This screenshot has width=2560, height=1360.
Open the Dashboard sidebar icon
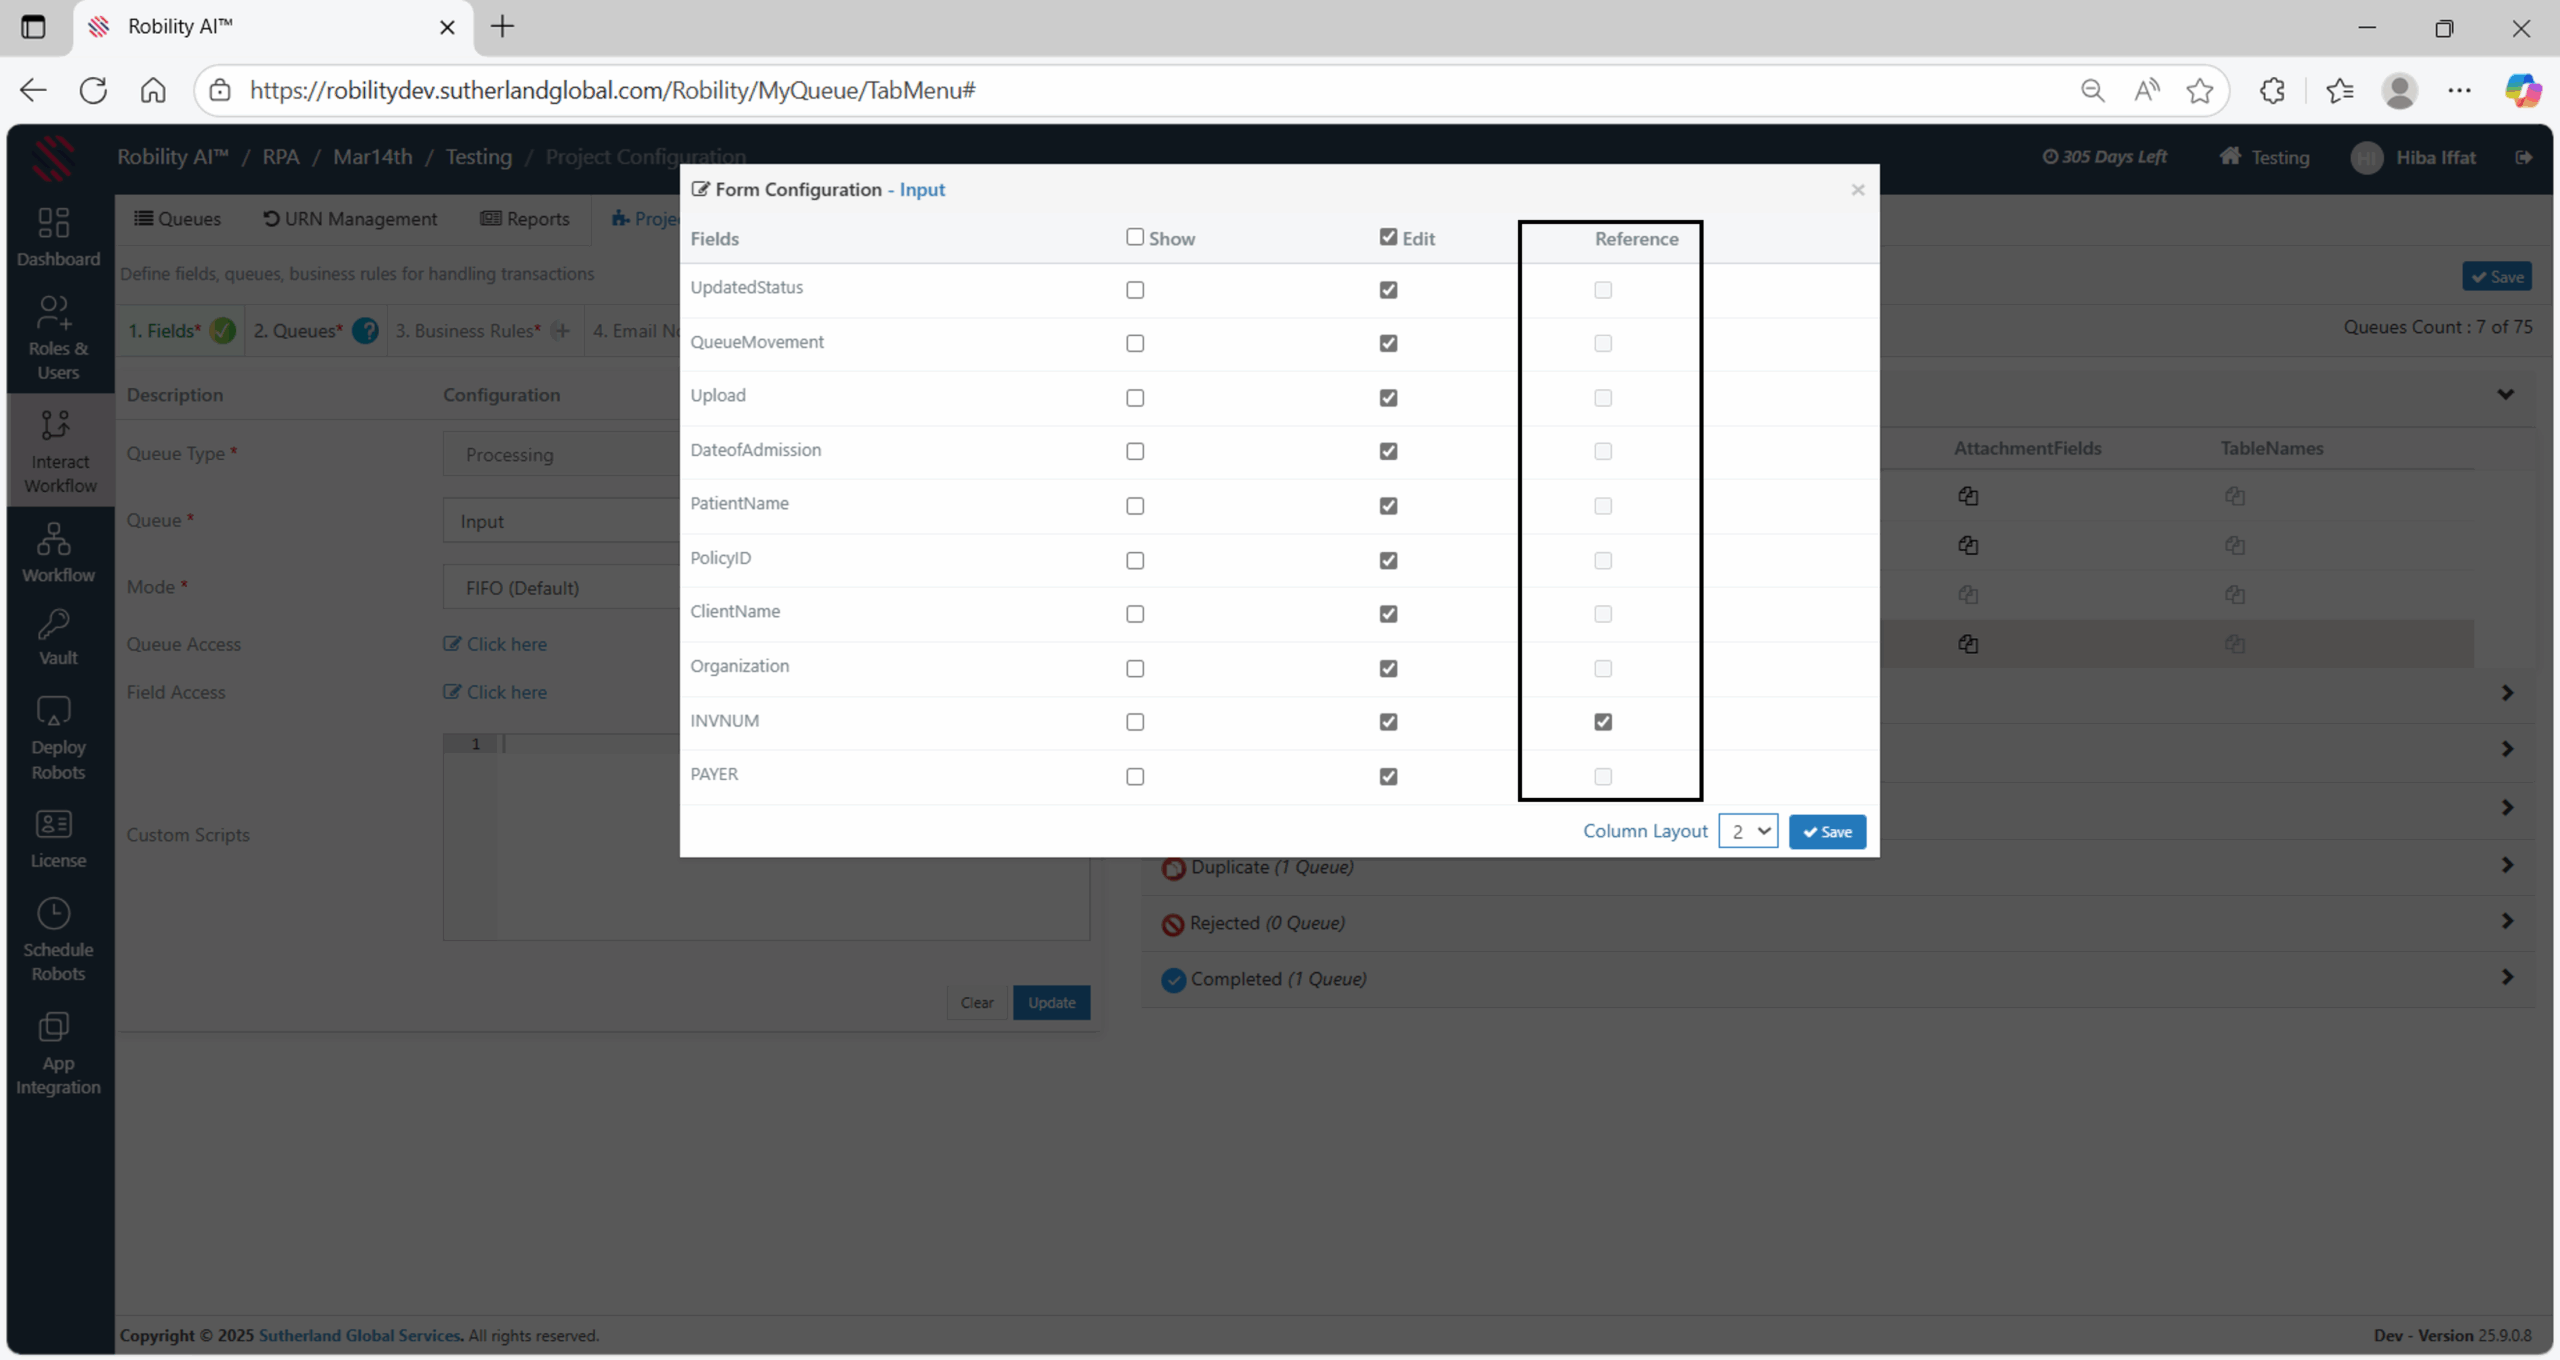(54, 223)
